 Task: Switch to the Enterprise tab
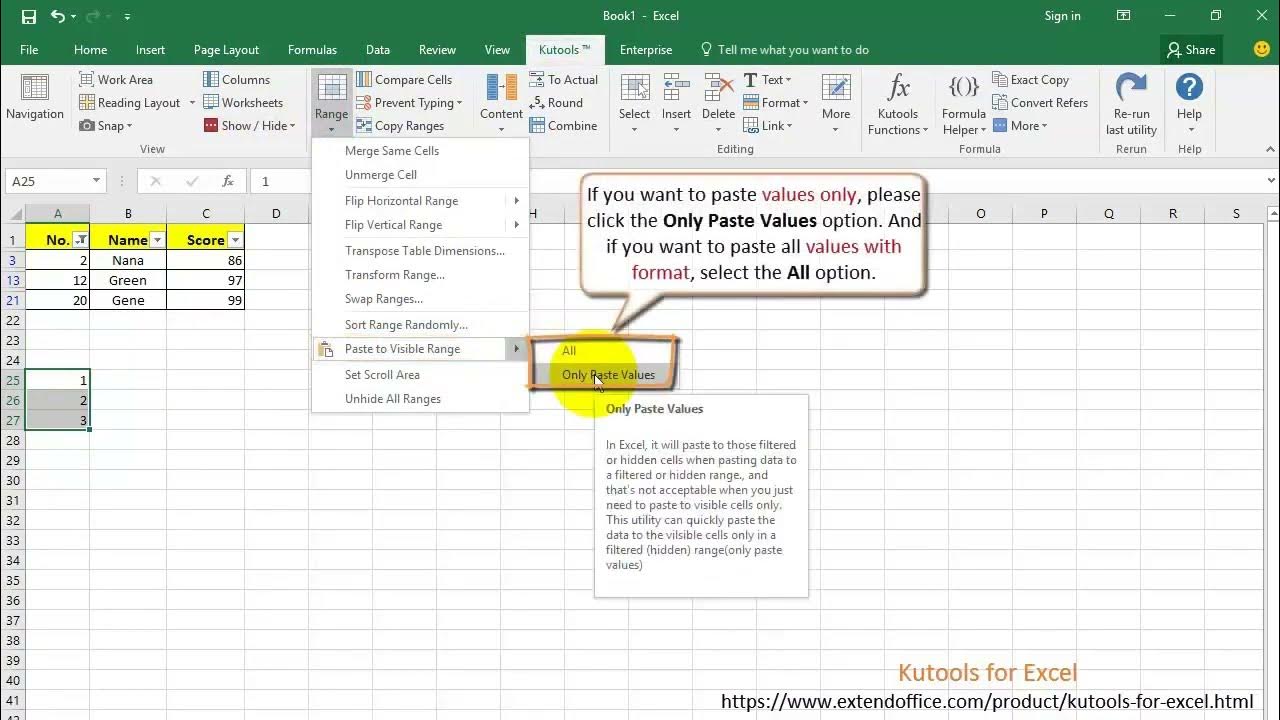(x=646, y=50)
